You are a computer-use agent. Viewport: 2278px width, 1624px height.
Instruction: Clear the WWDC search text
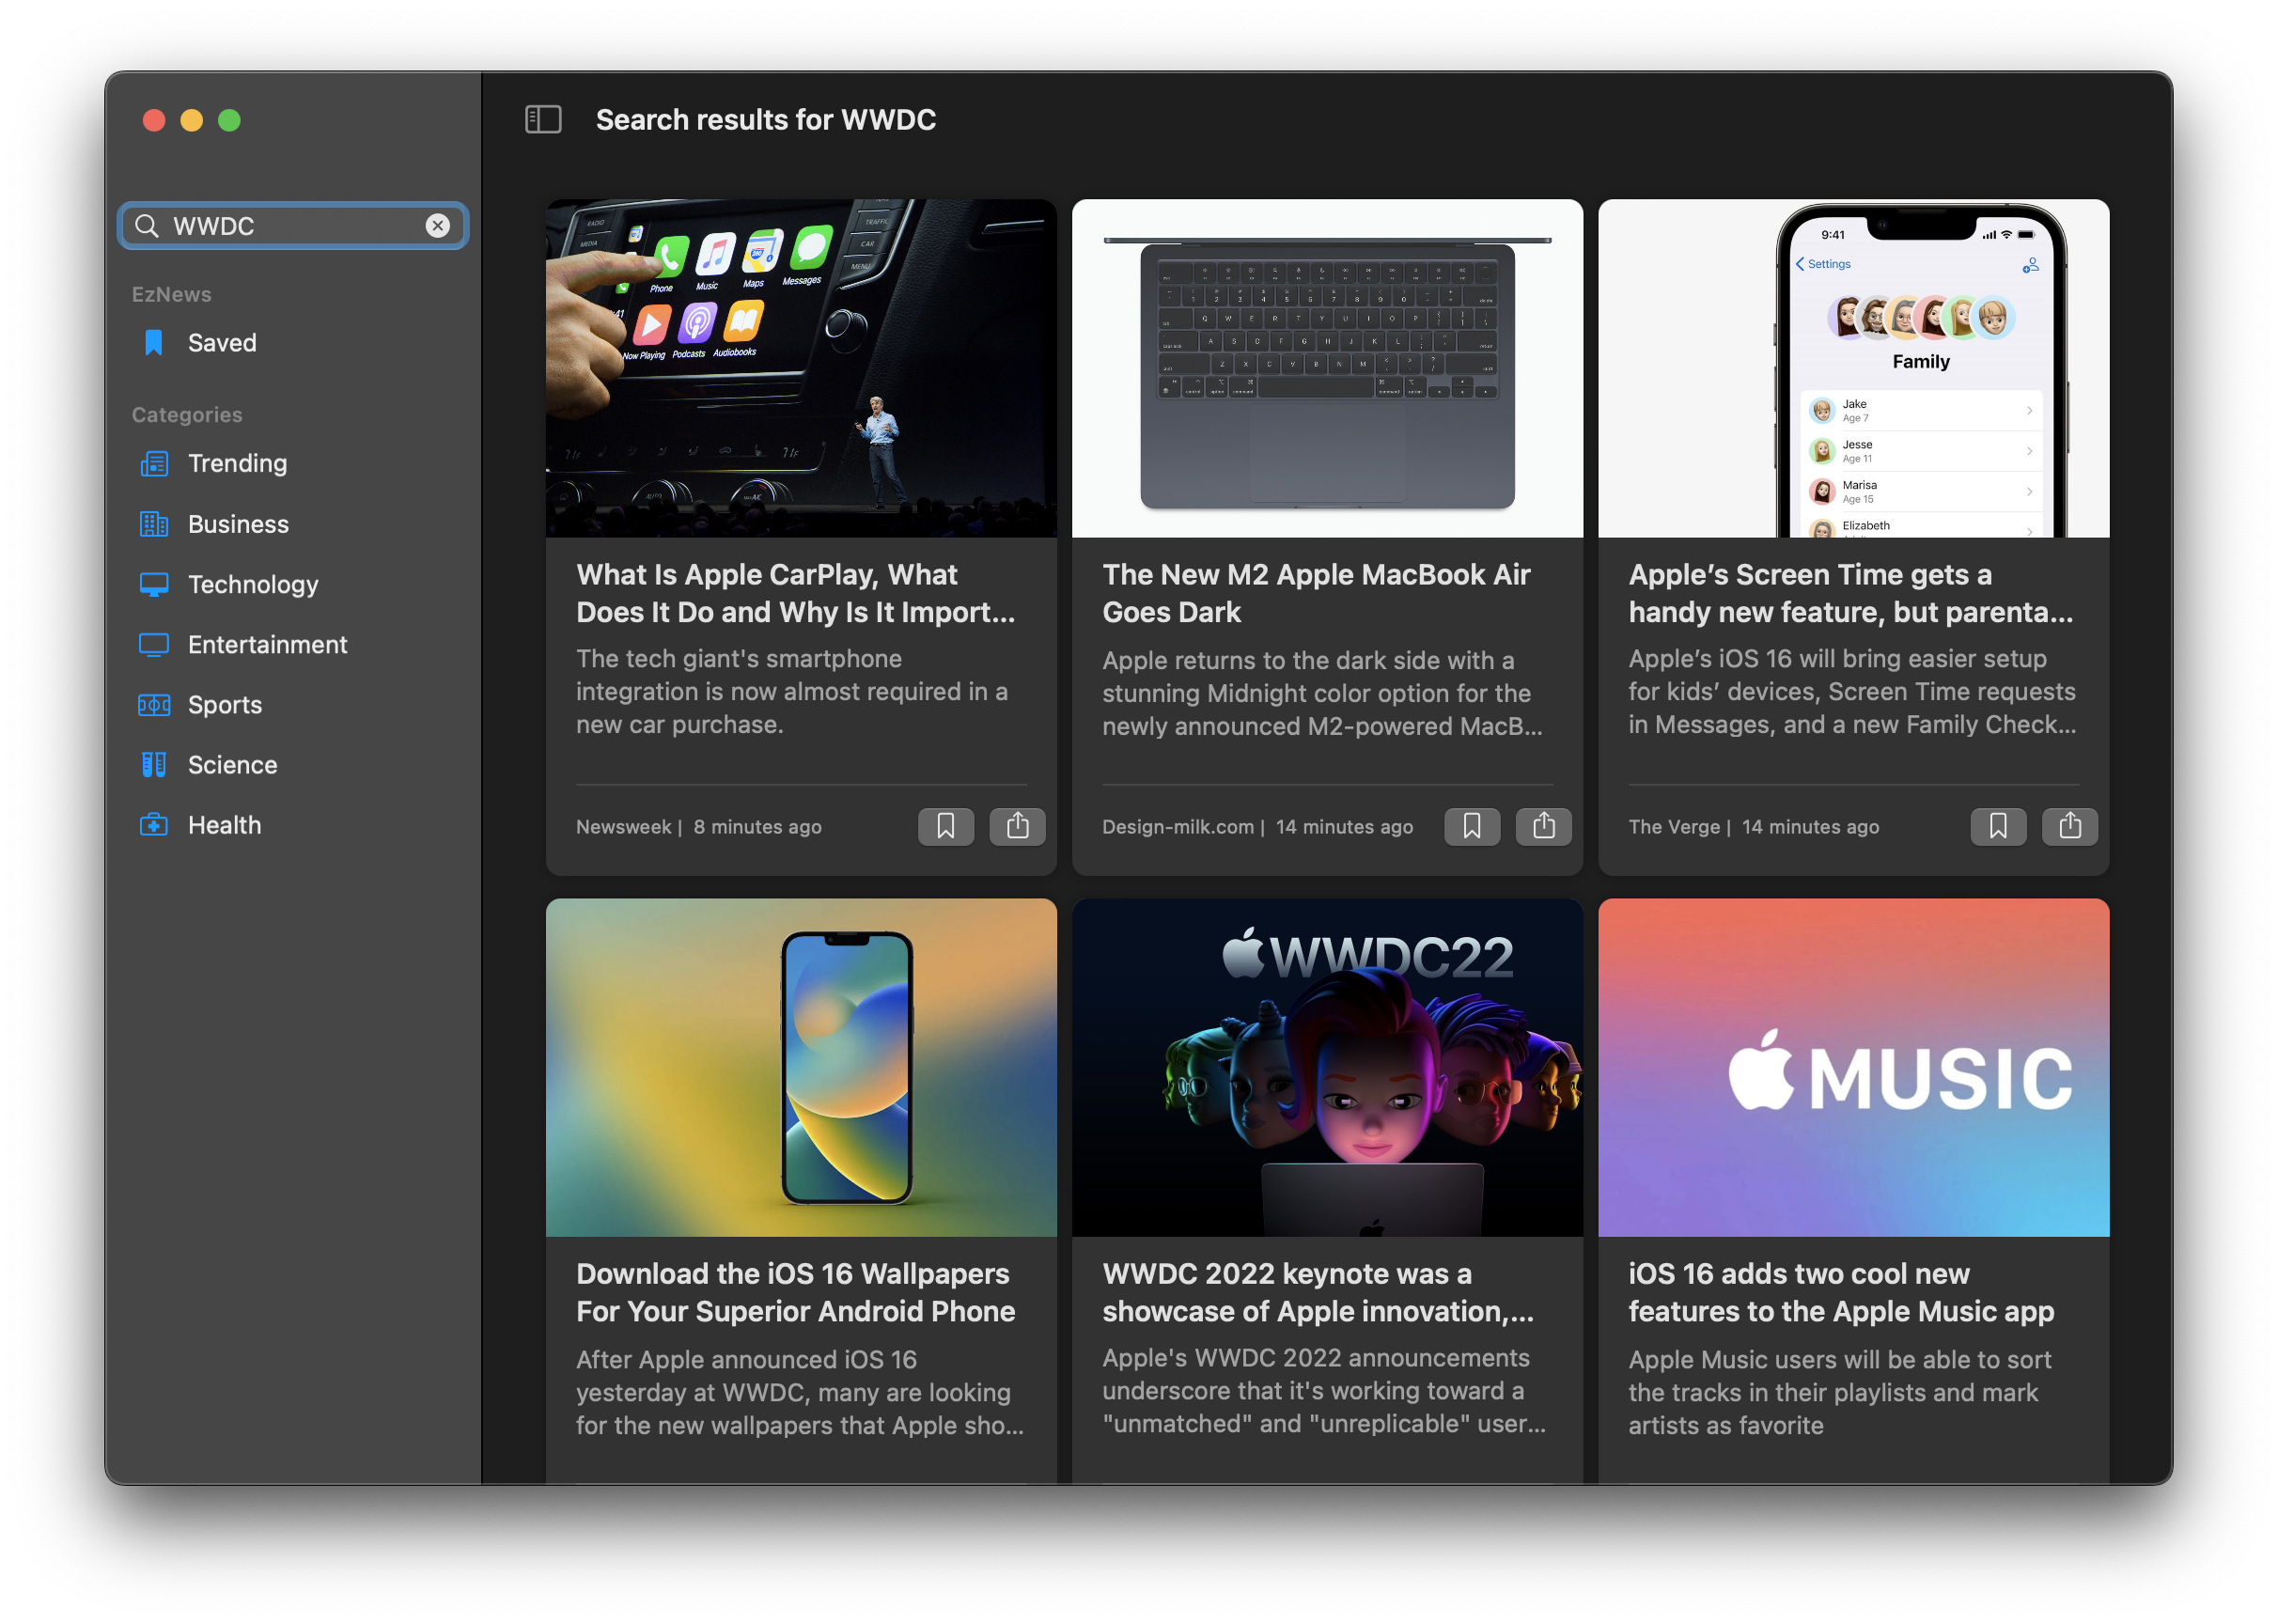(x=437, y=225)
